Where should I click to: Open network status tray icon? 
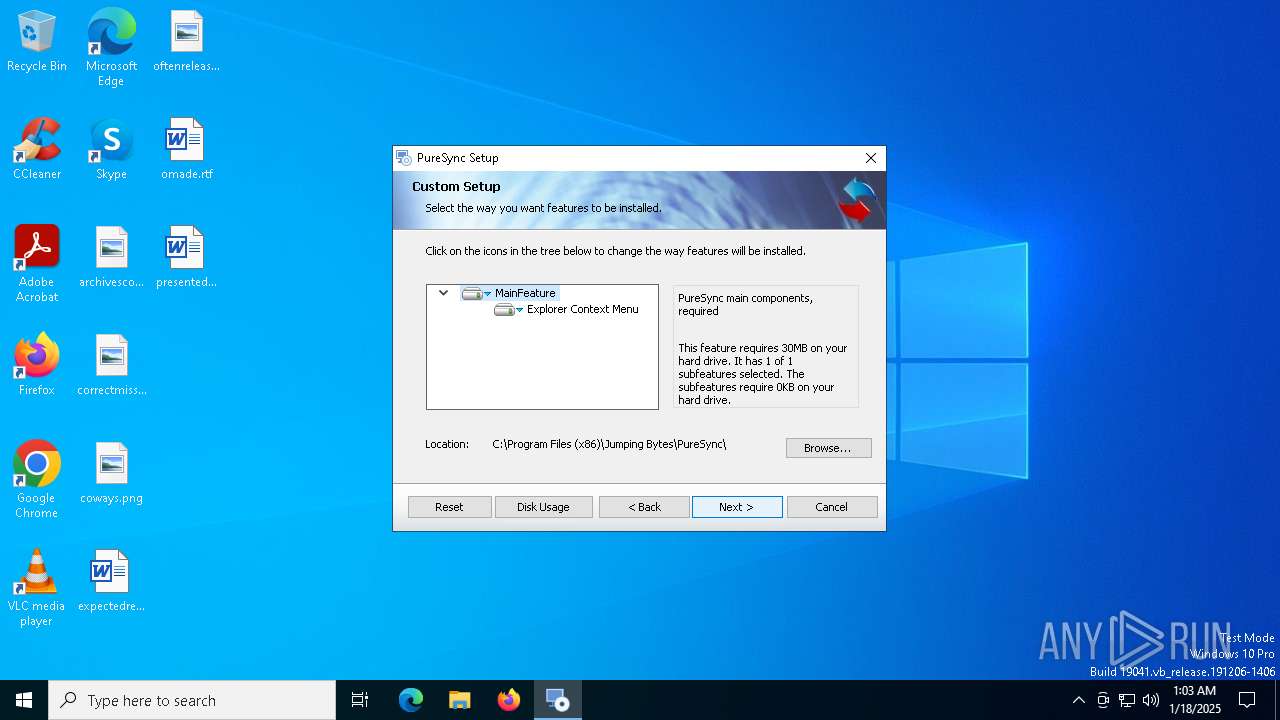[x=1127, y=700]
